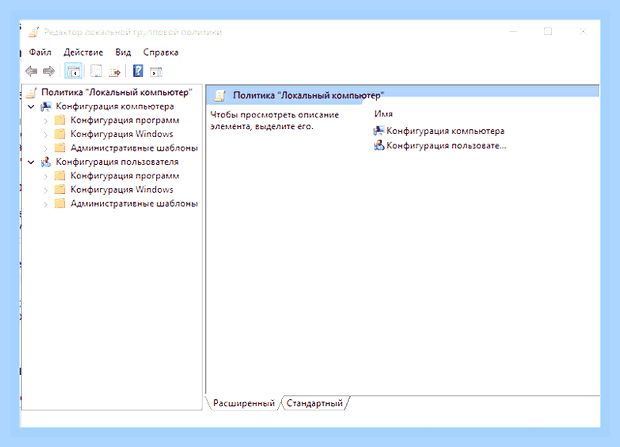This screenshot has height=447, width=620.
Task: Click the computer icon in right pane list
Action: coord(379,131)
